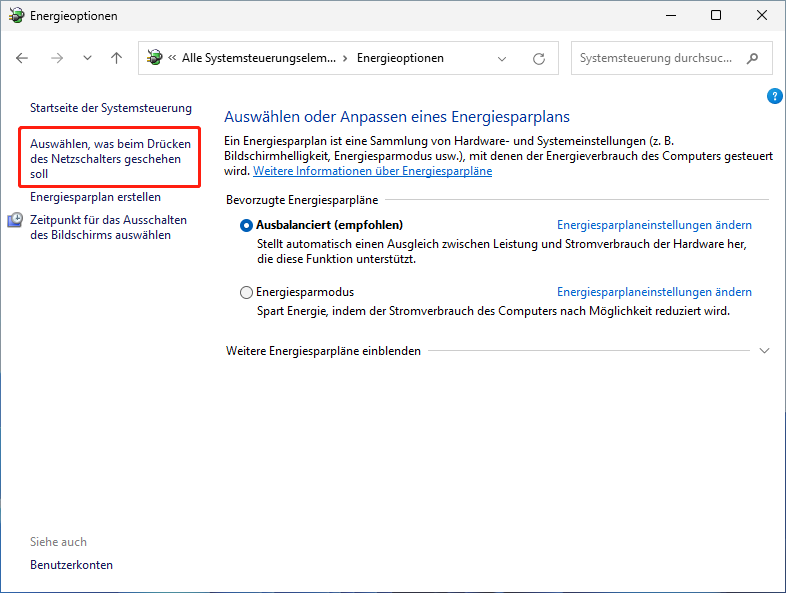Select the Alle Systemsteuerungselemente breadcrumb

[259, 58]
